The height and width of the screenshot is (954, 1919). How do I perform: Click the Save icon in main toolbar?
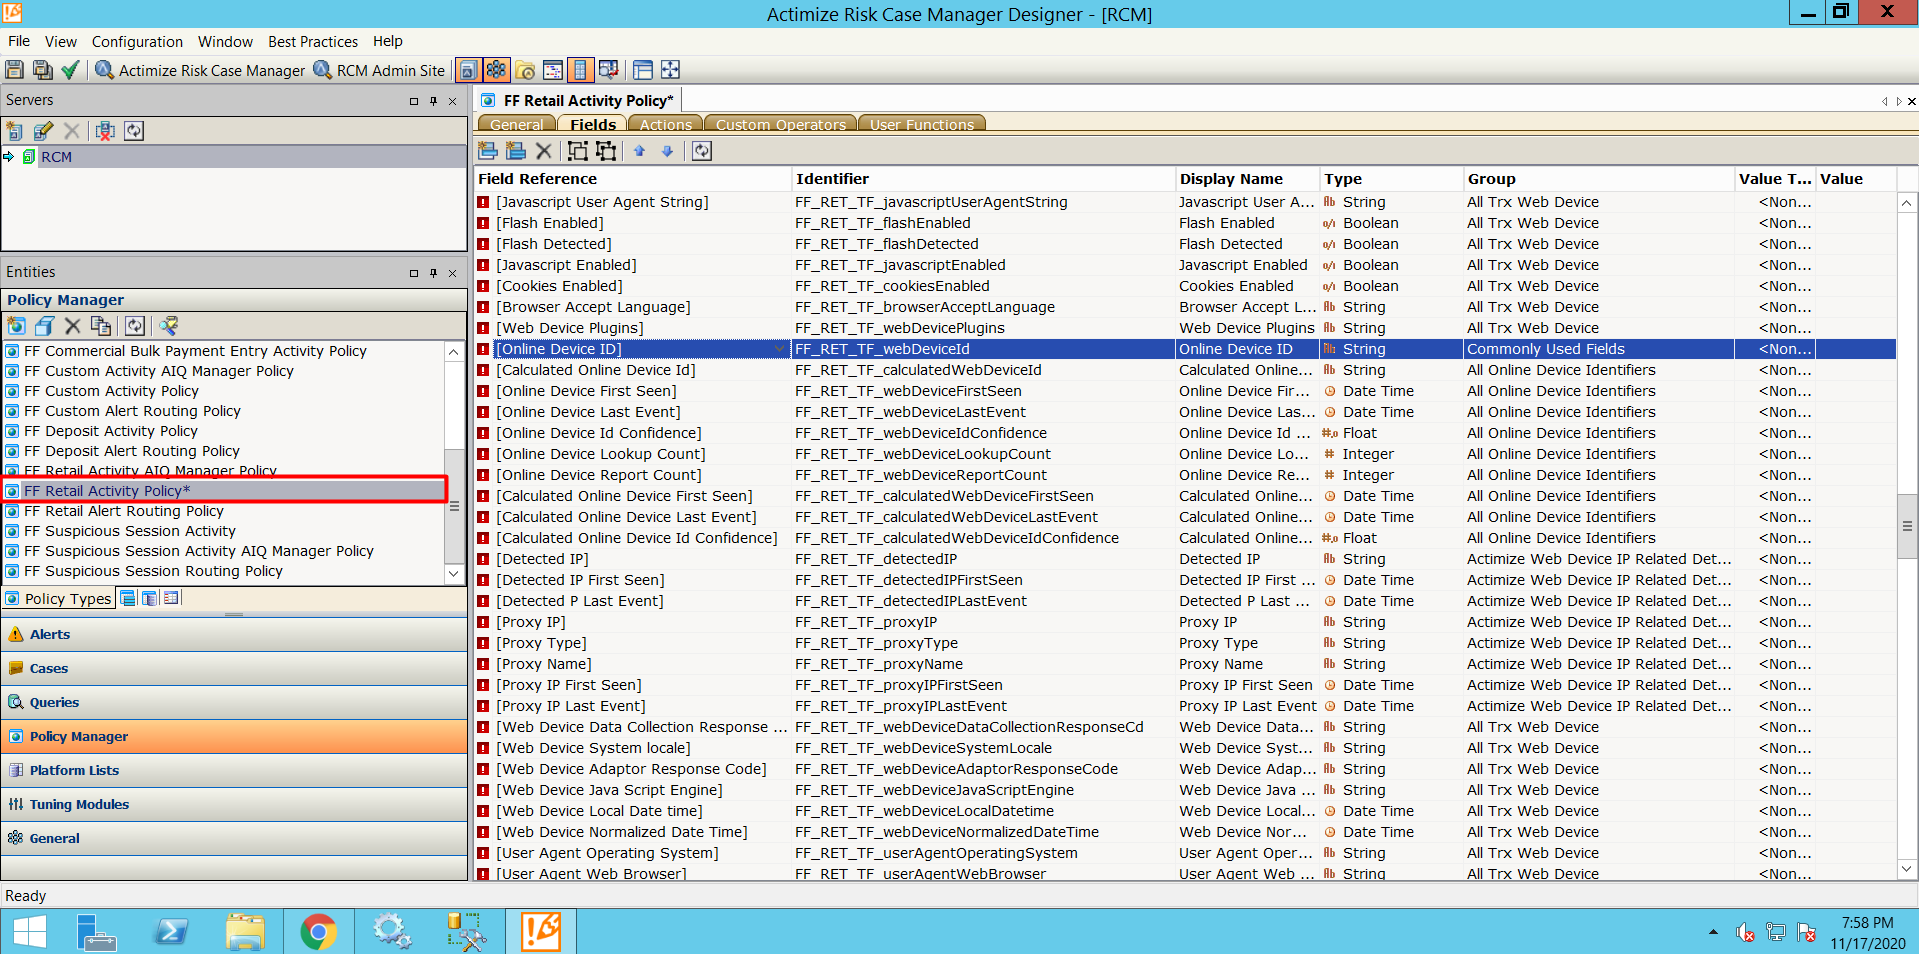pos(14,70)
